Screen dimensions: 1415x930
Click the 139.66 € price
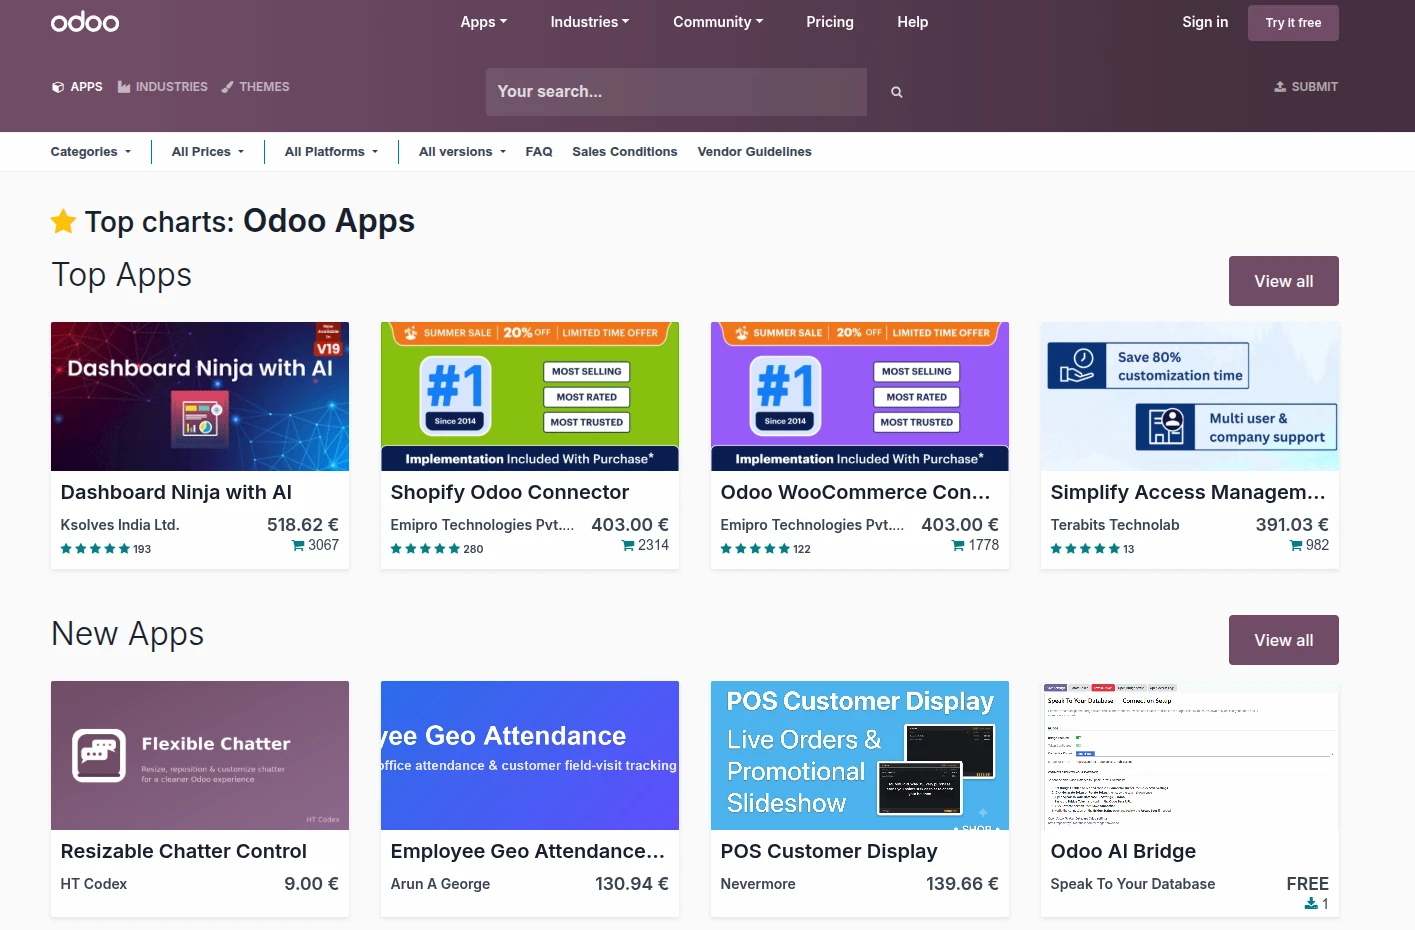pyautogui.click(x=962, y=884)
